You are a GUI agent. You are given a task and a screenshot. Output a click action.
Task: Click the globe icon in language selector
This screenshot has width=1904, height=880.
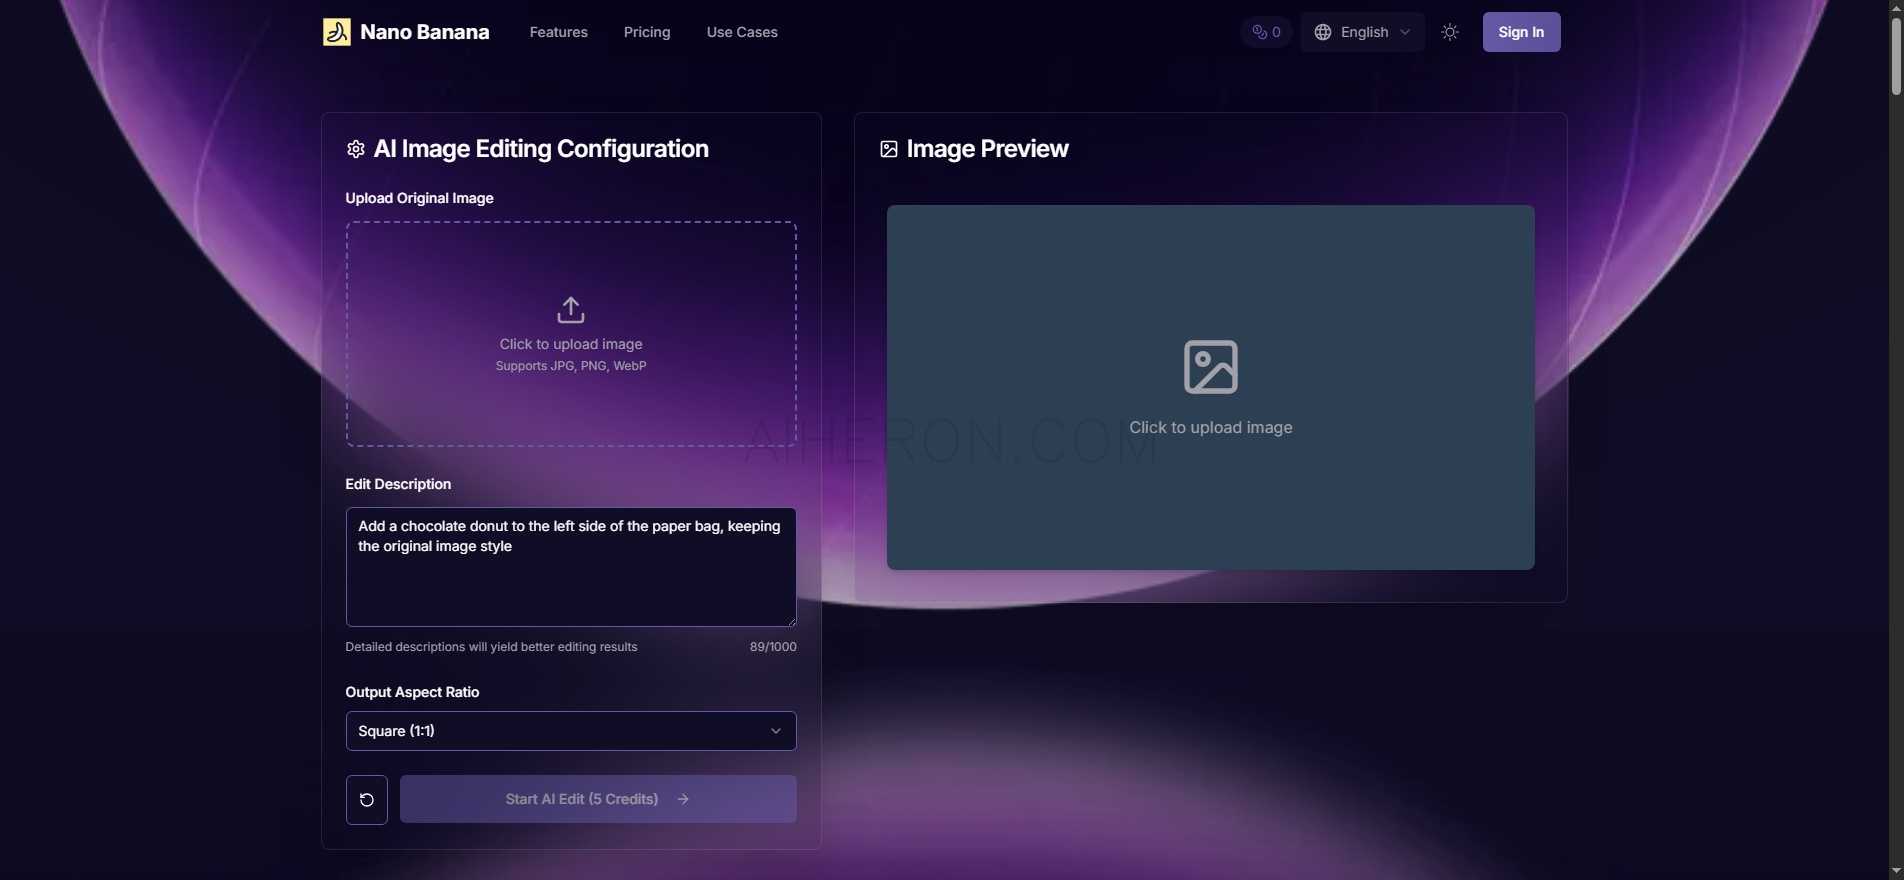(1322, 32)
